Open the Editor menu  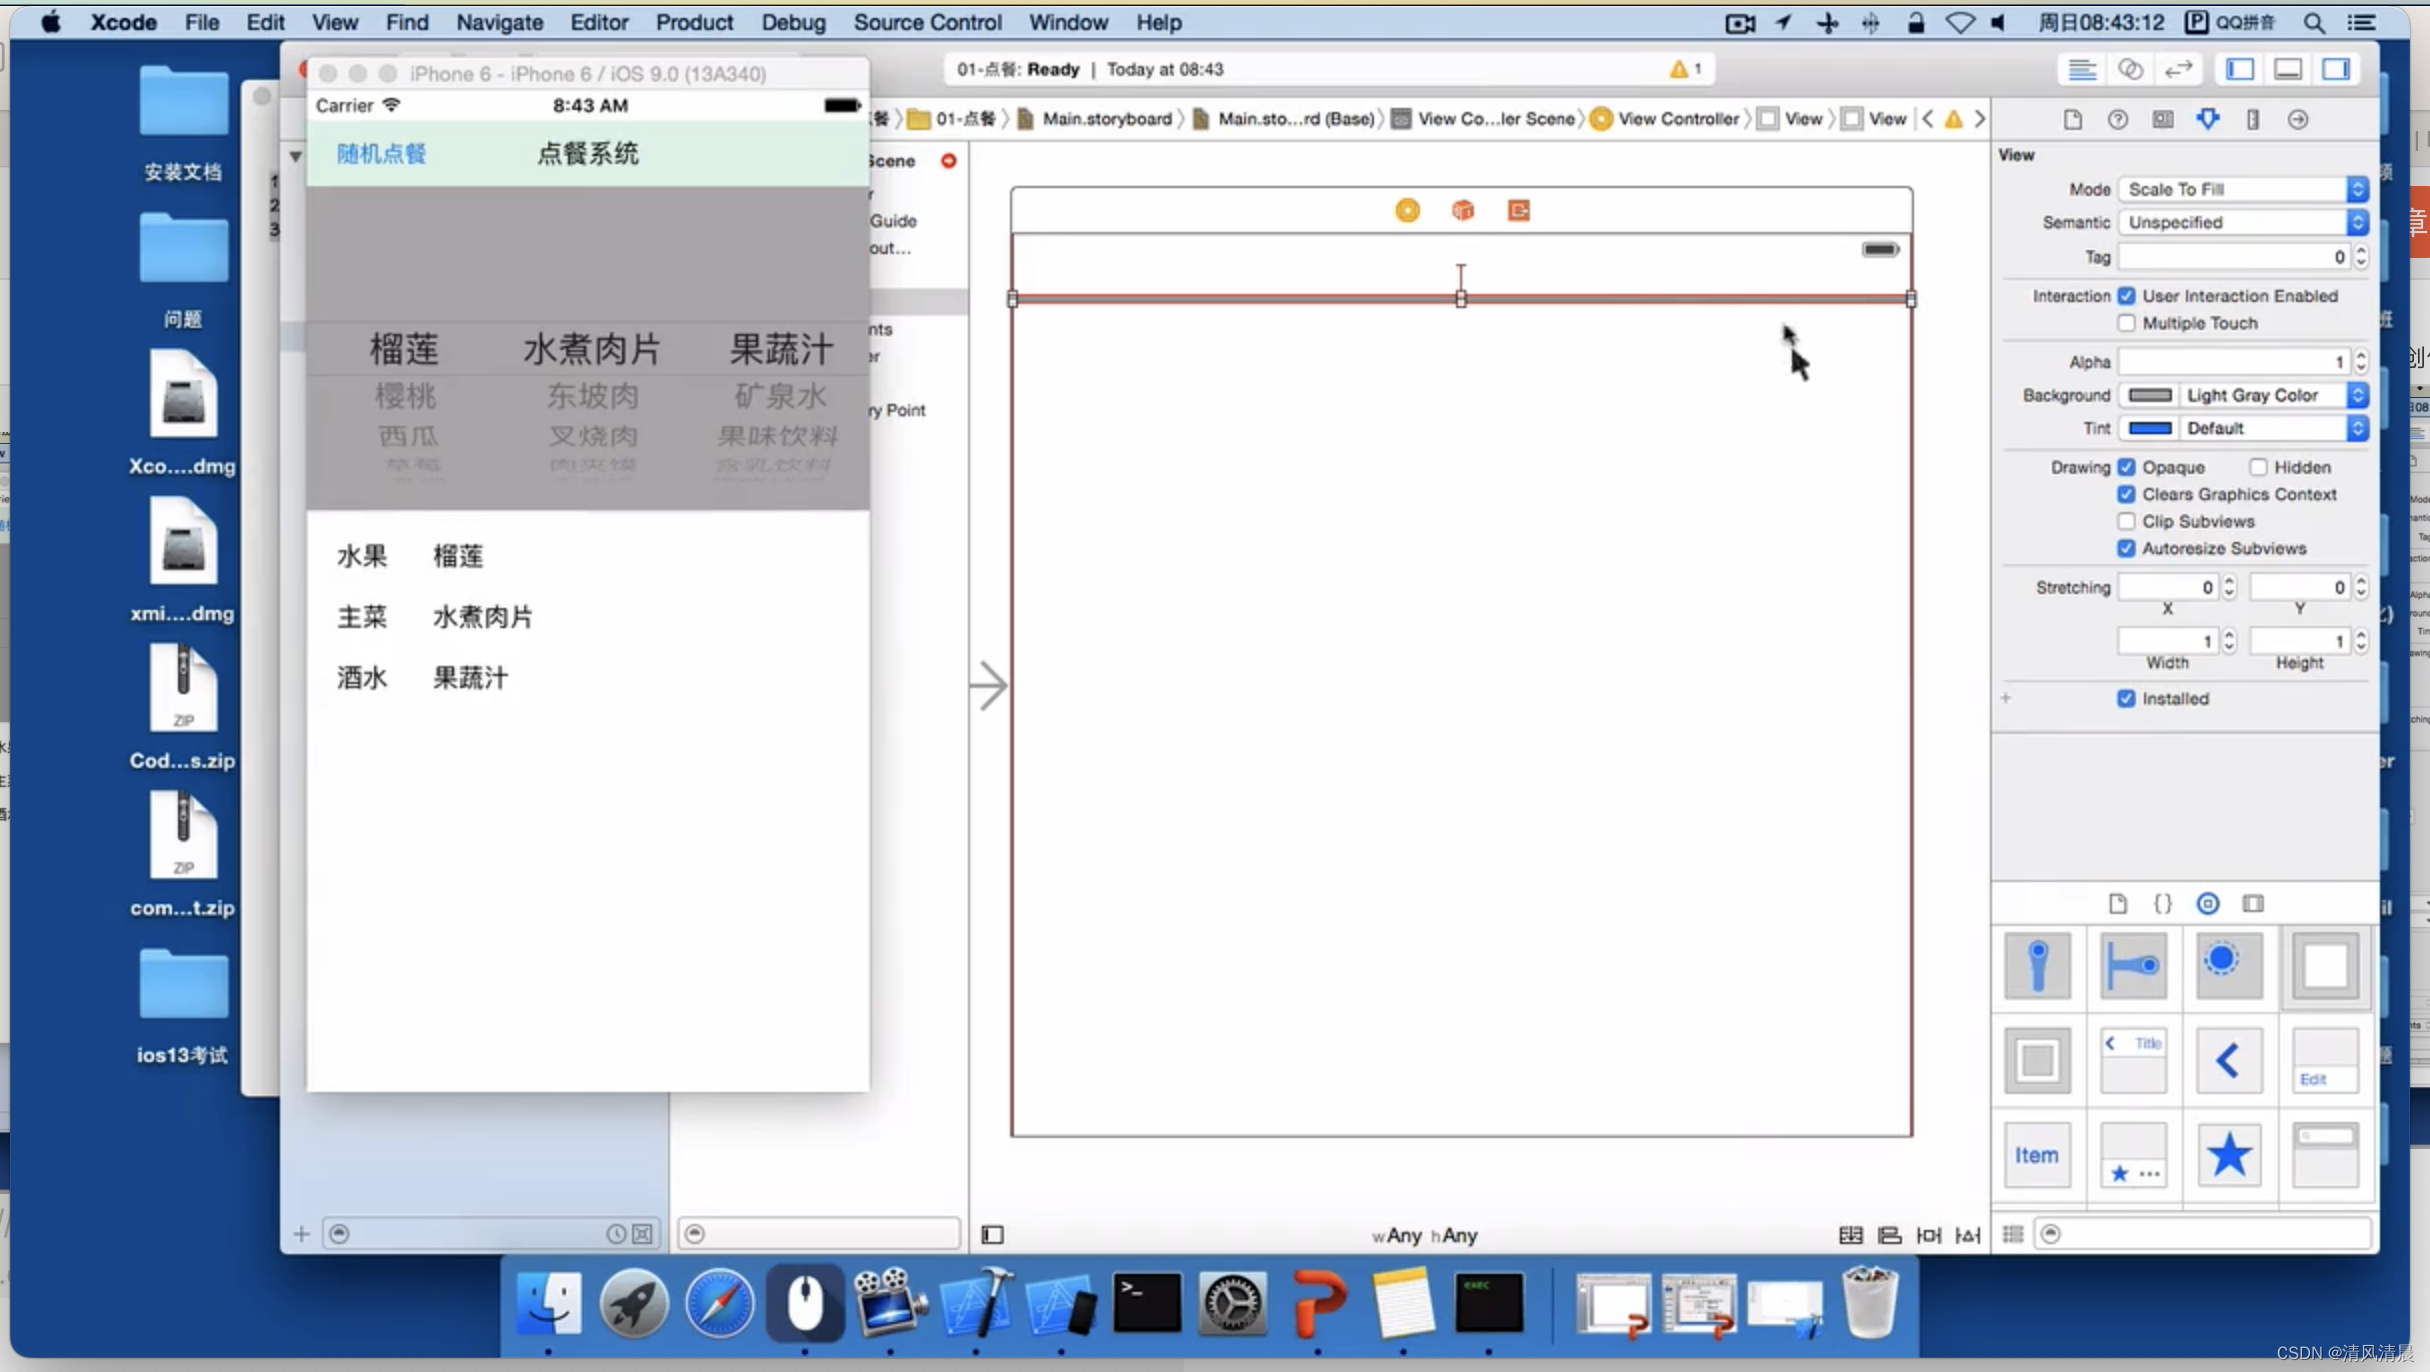point(599,22)
